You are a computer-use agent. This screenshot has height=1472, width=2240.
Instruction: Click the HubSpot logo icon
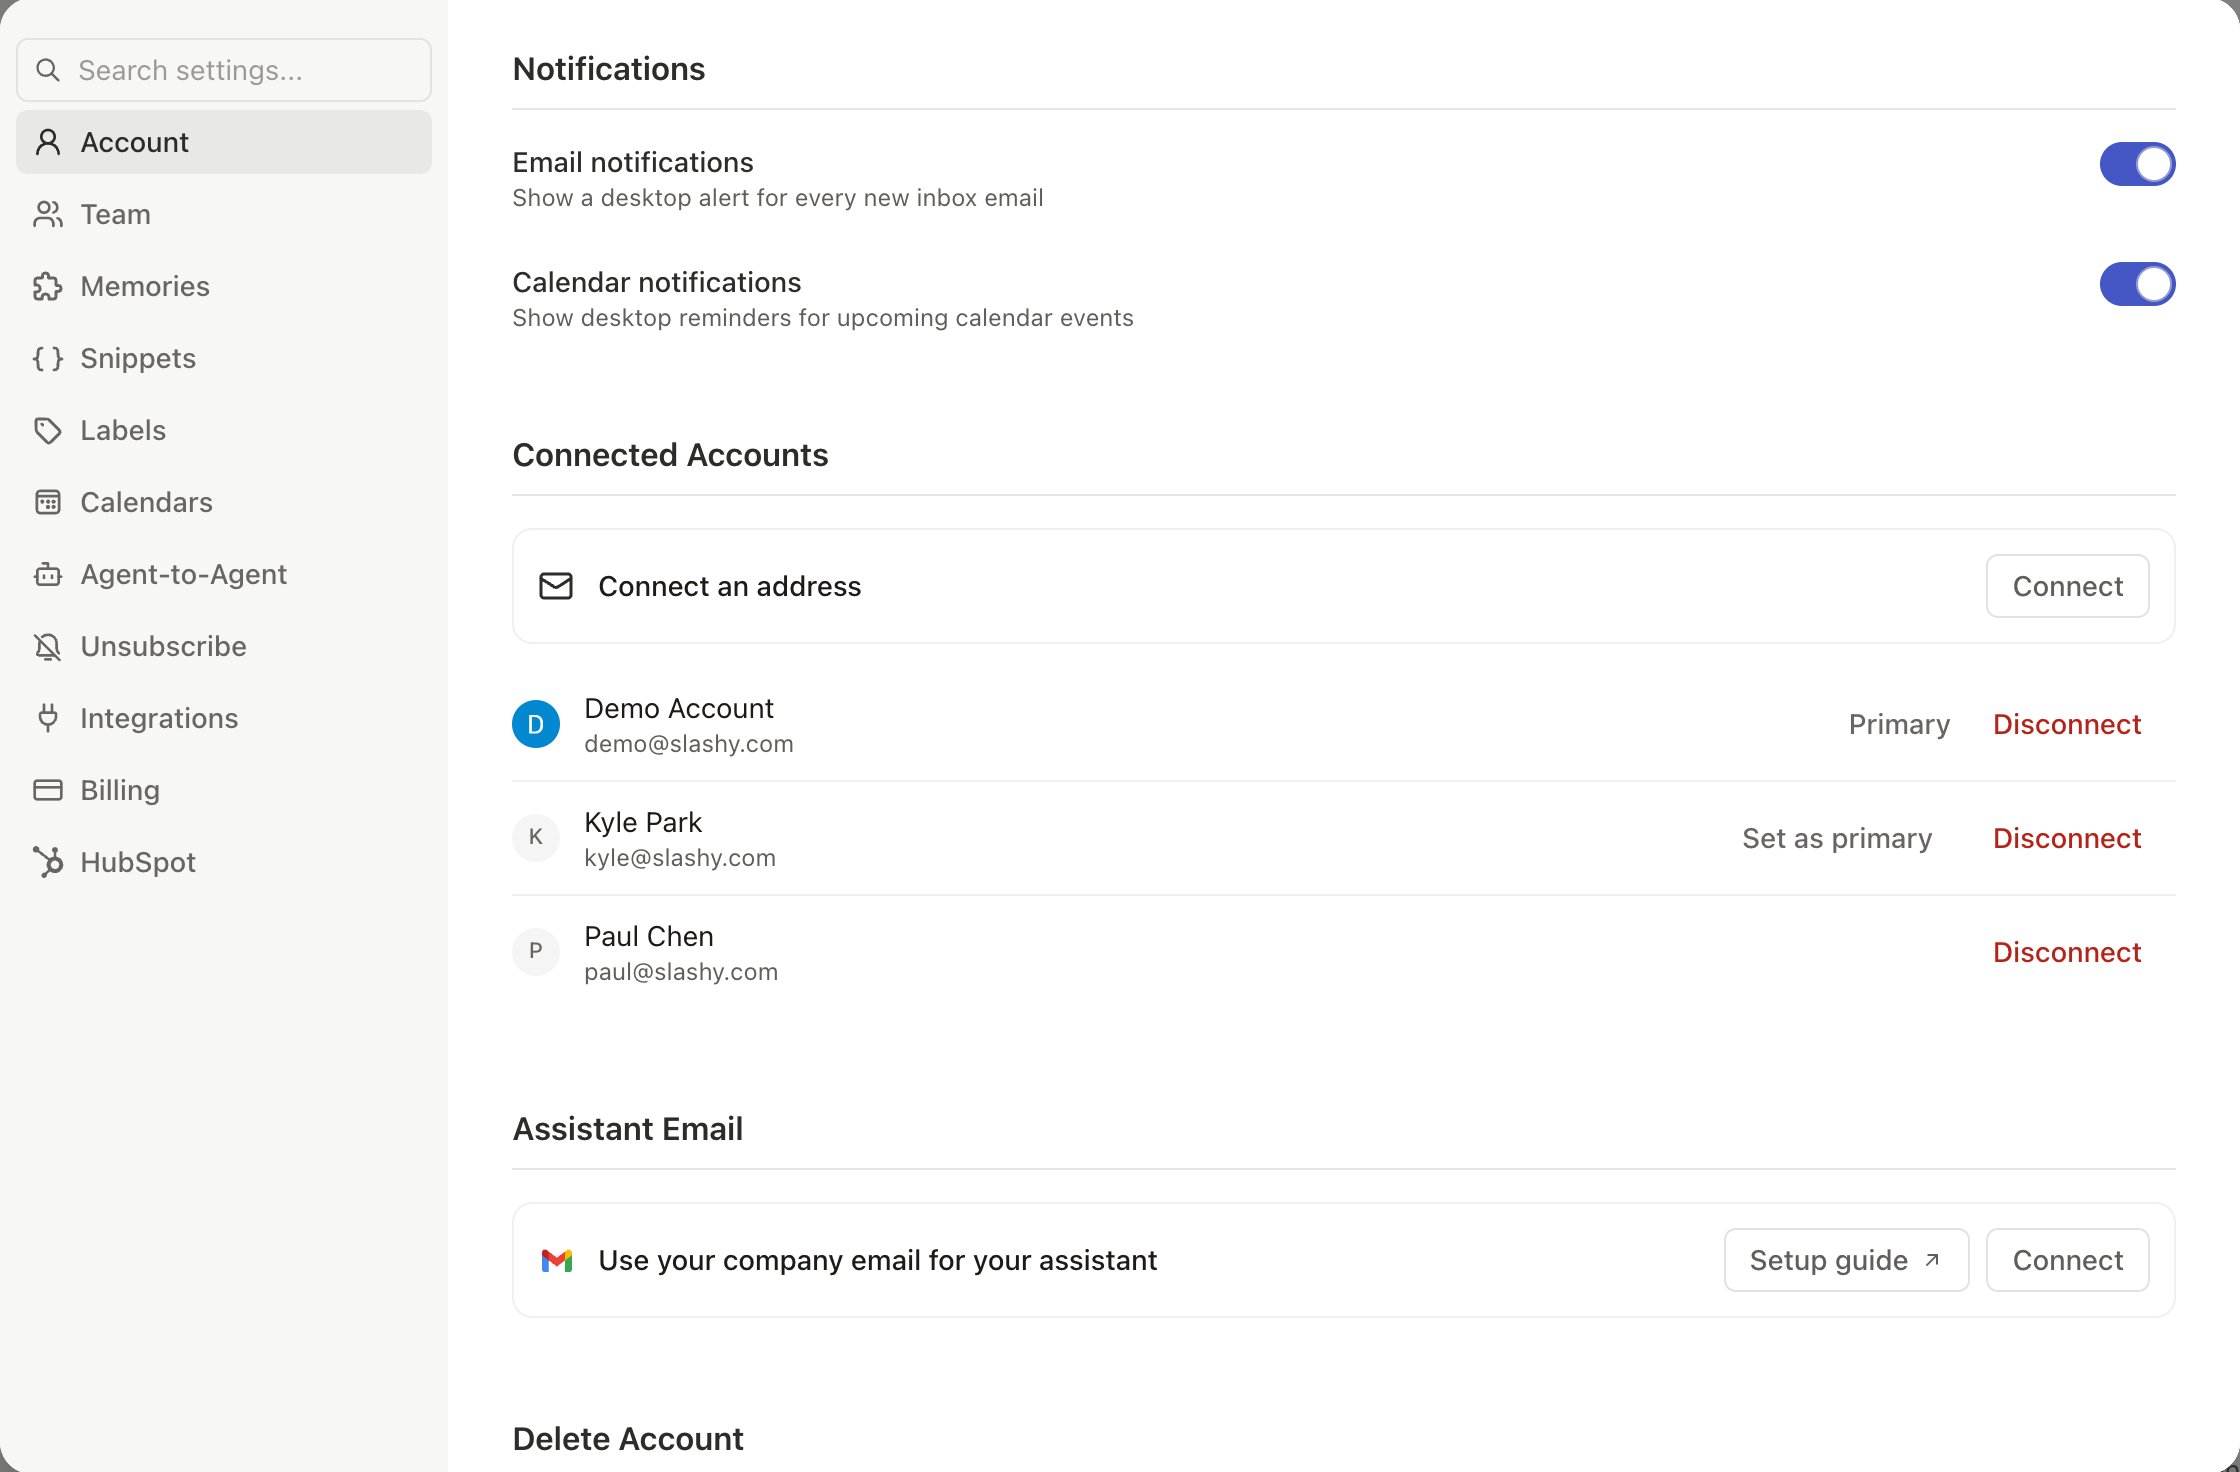tap(47, 862)
